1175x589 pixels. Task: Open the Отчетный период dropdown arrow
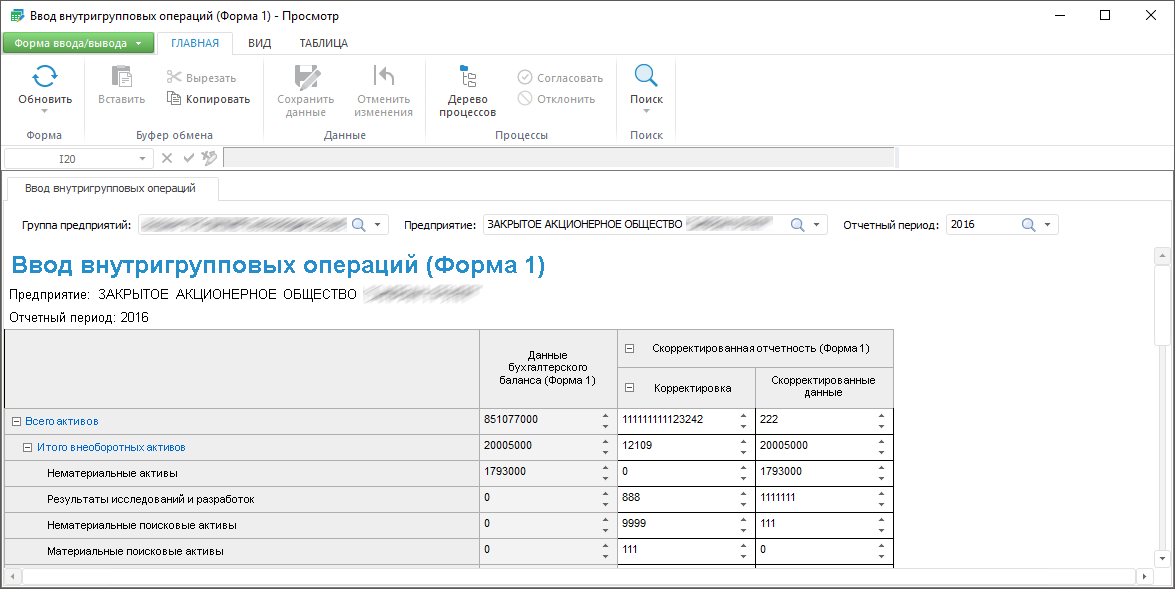pos(1047,225)
